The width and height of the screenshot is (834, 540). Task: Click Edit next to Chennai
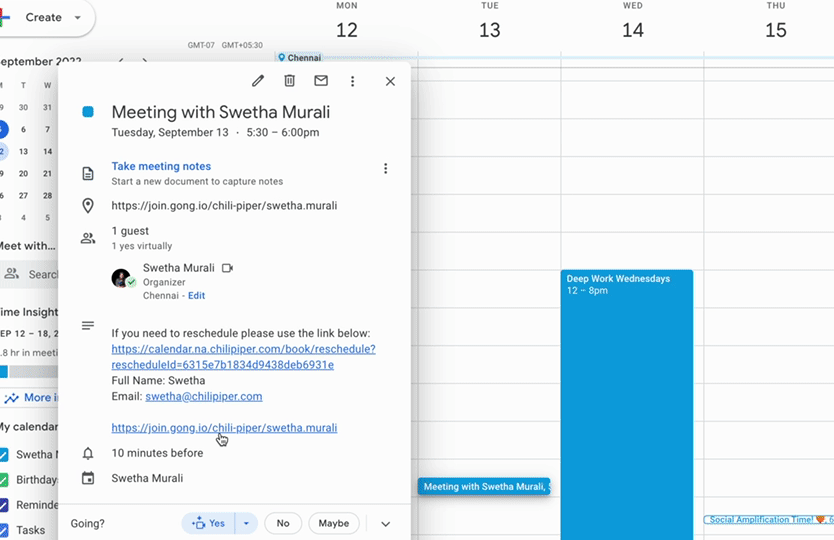(x=196, y=295)
